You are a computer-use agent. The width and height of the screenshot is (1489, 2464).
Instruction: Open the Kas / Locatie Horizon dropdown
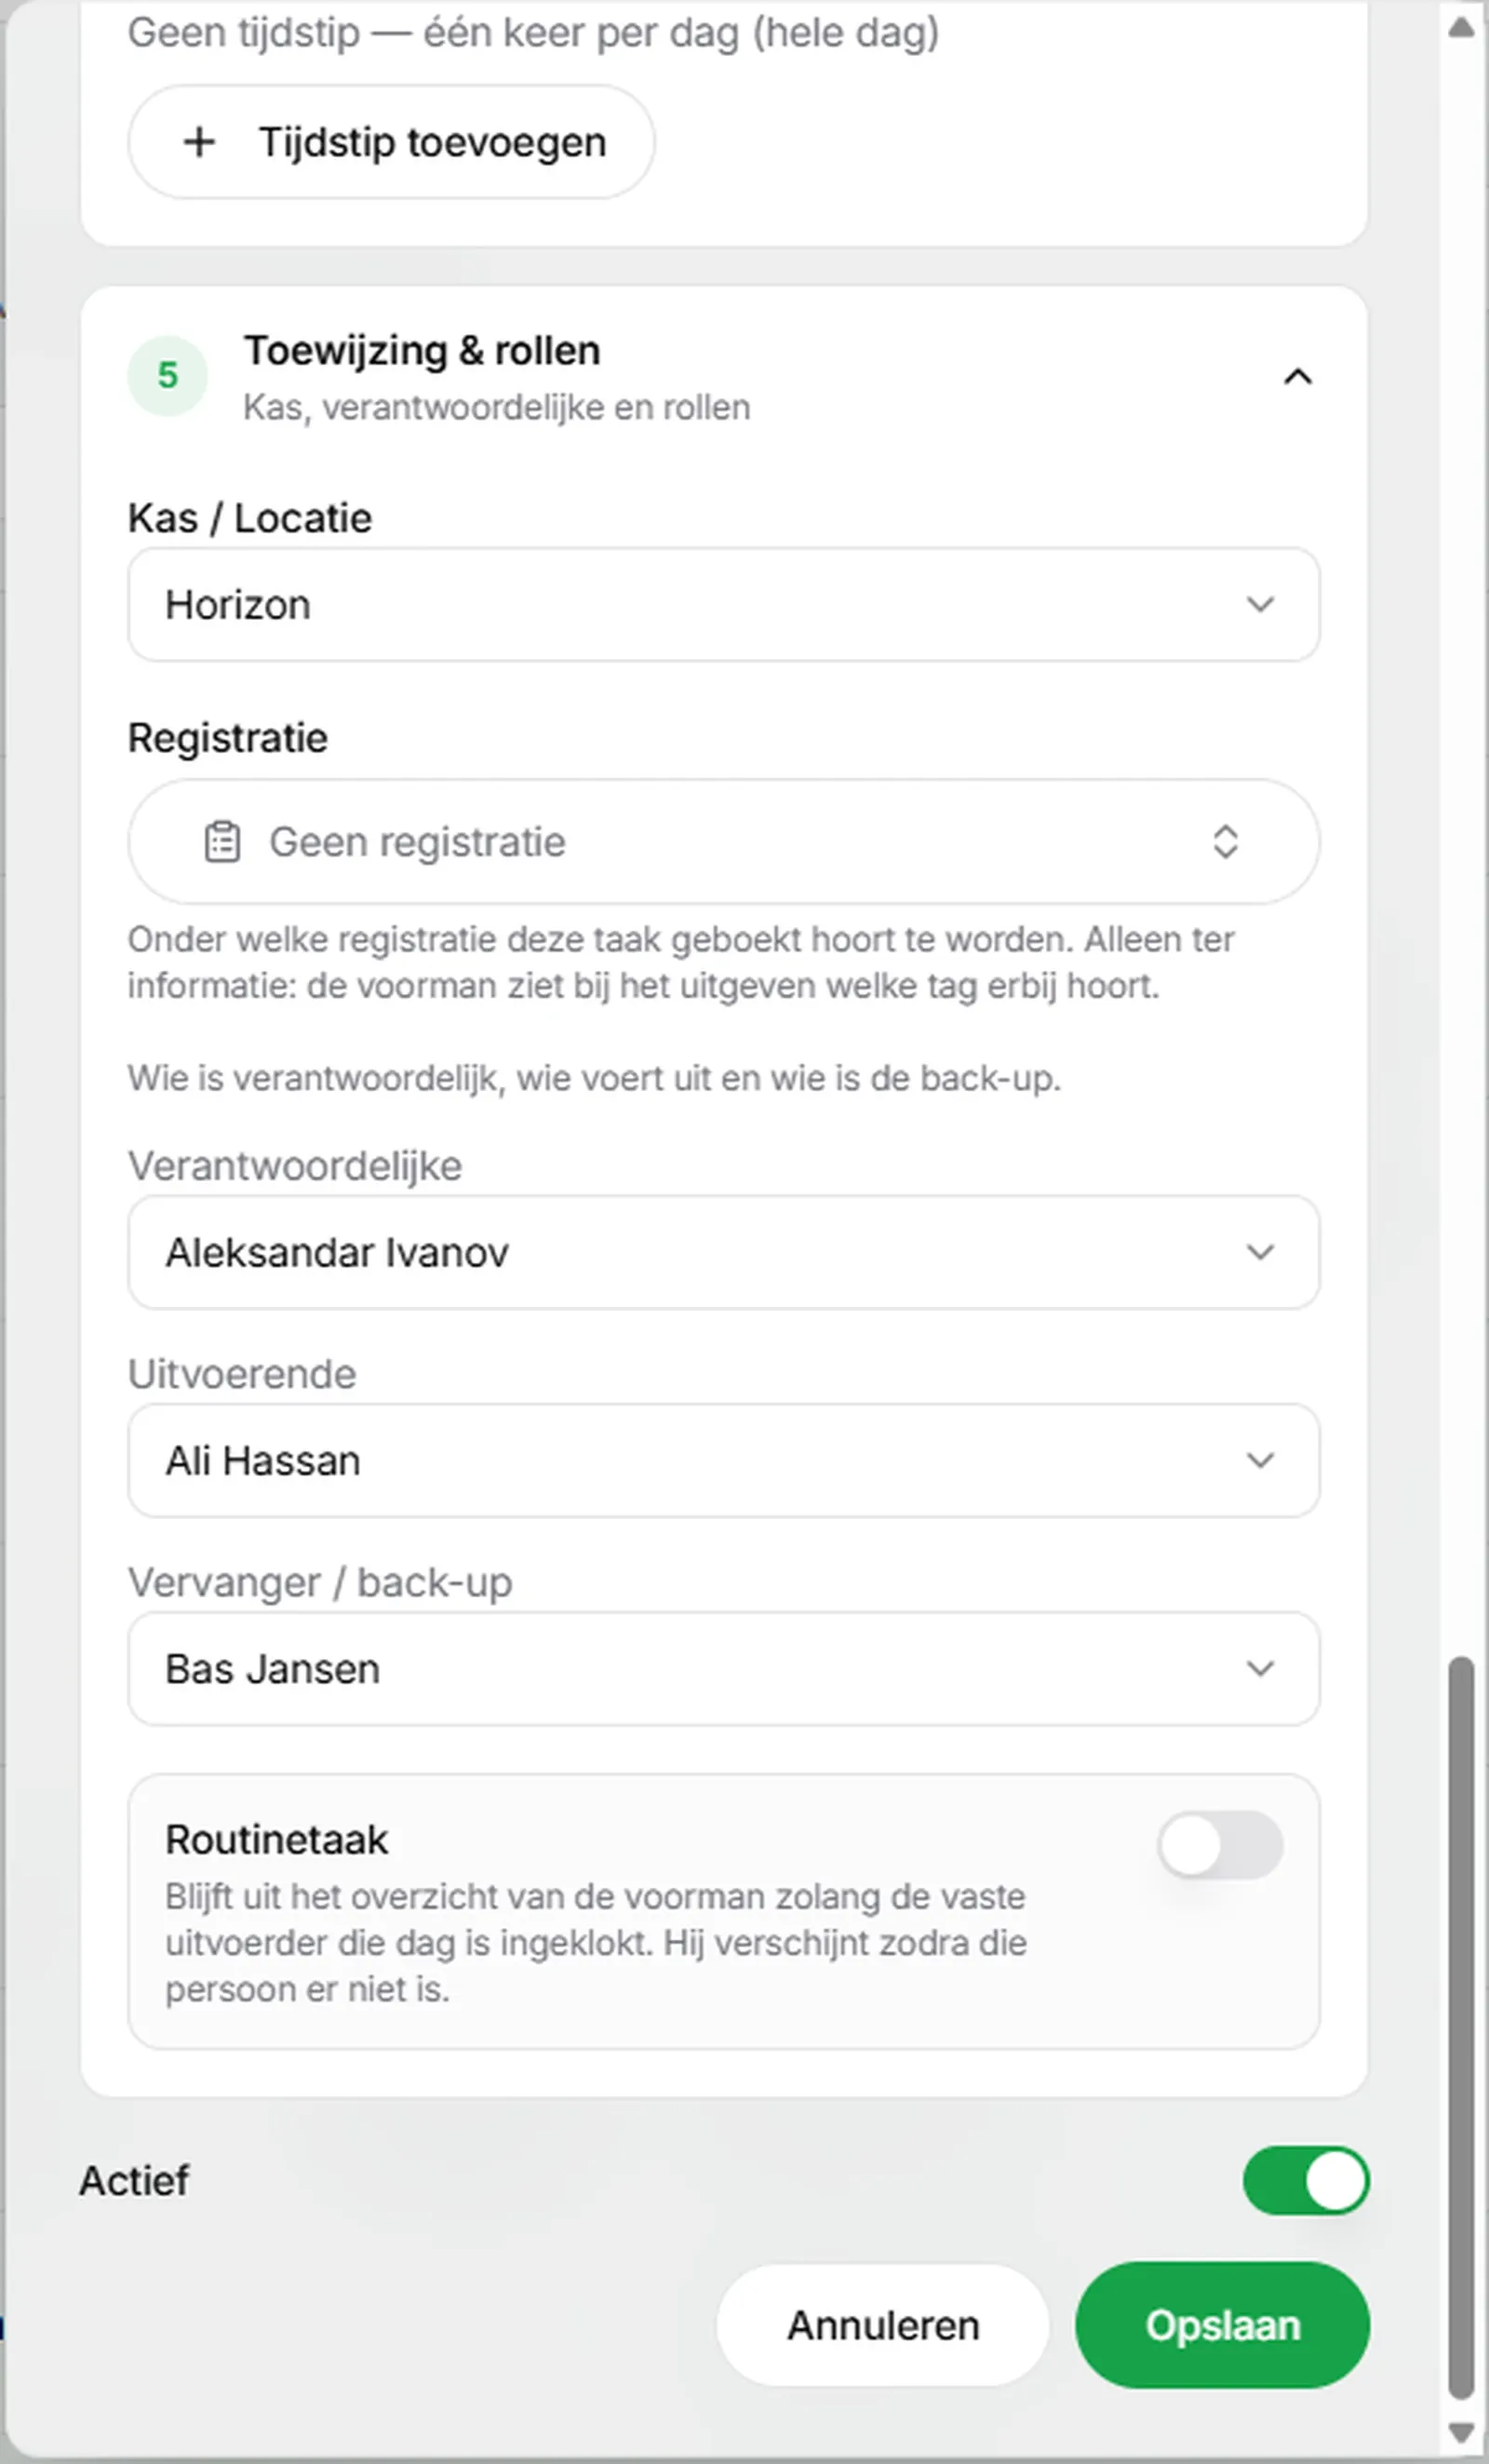[723, 604]
